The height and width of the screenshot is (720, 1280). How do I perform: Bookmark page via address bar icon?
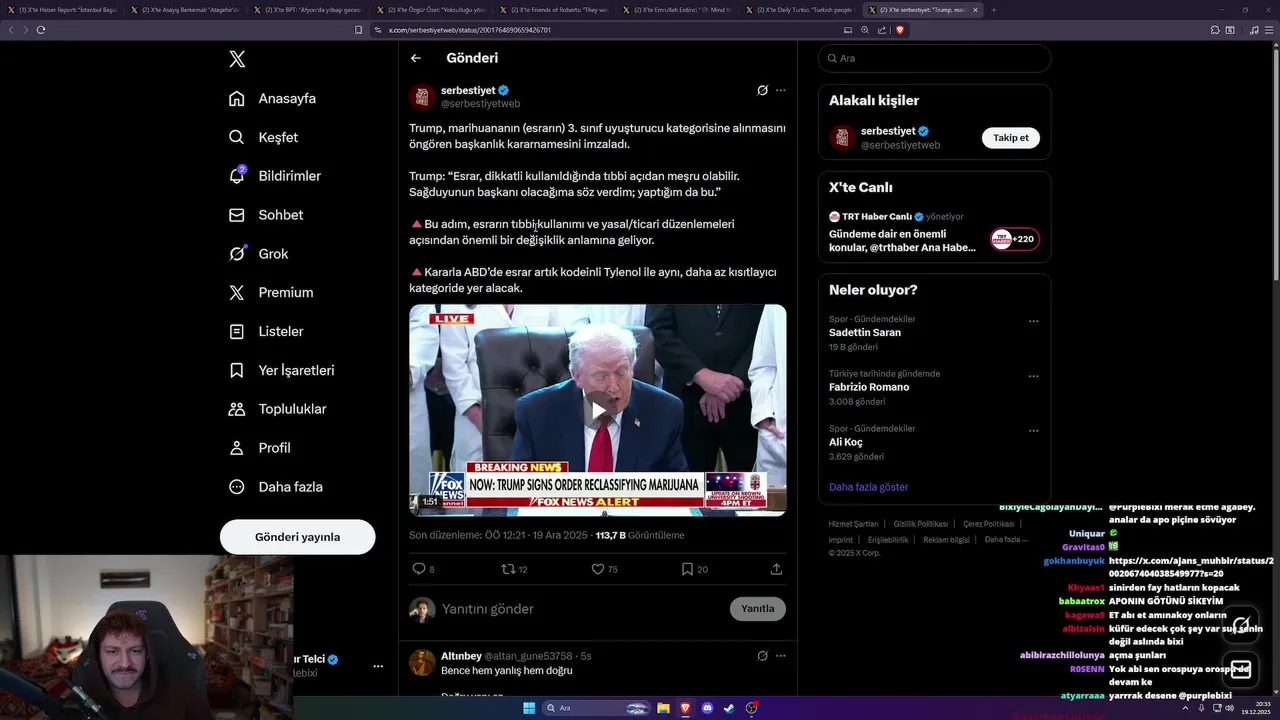pos(358,30)
